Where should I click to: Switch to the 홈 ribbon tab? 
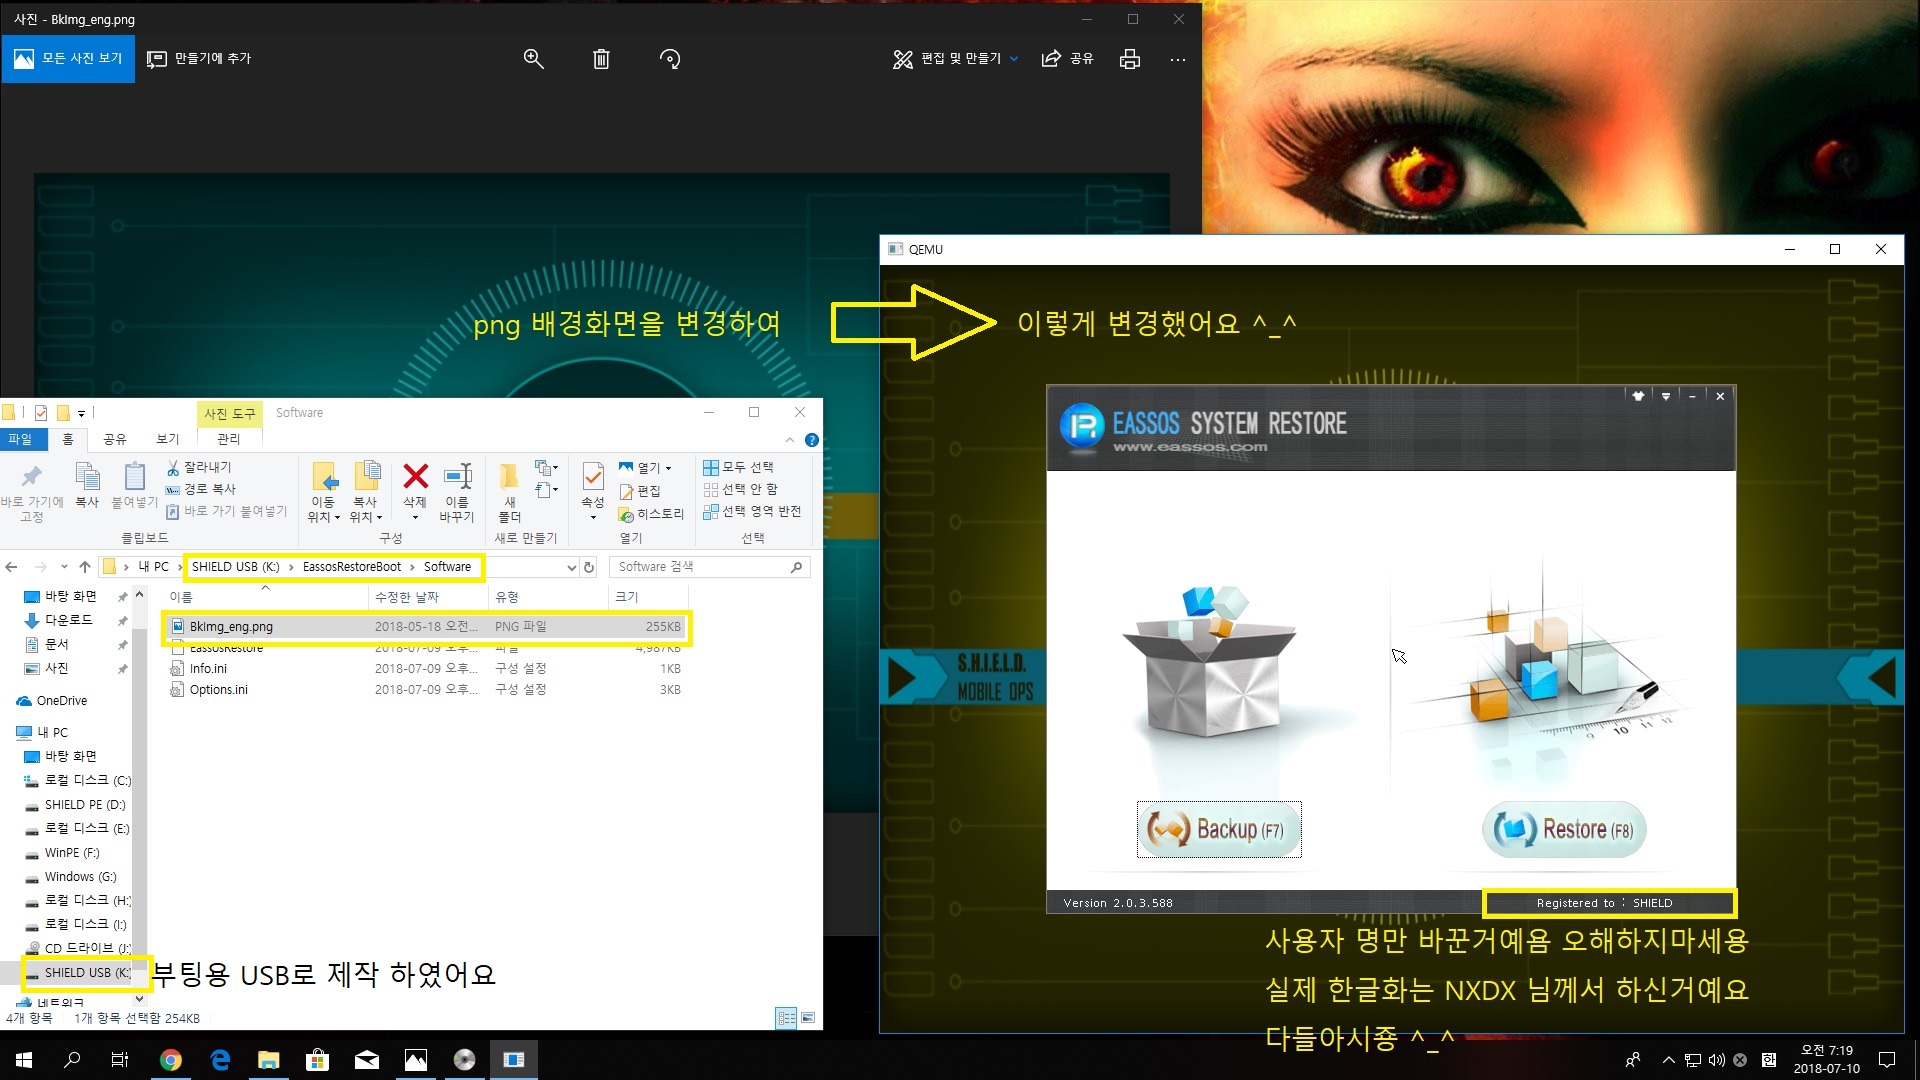(68, 439)
